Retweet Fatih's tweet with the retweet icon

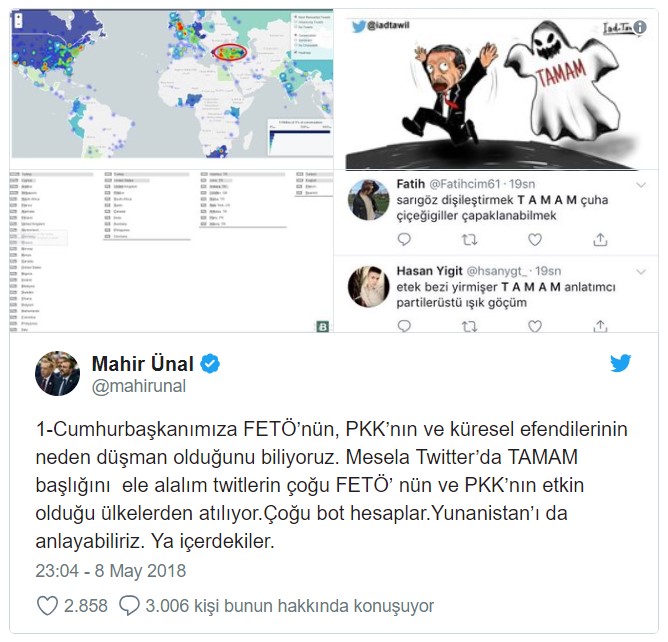[x=469, y=240]
